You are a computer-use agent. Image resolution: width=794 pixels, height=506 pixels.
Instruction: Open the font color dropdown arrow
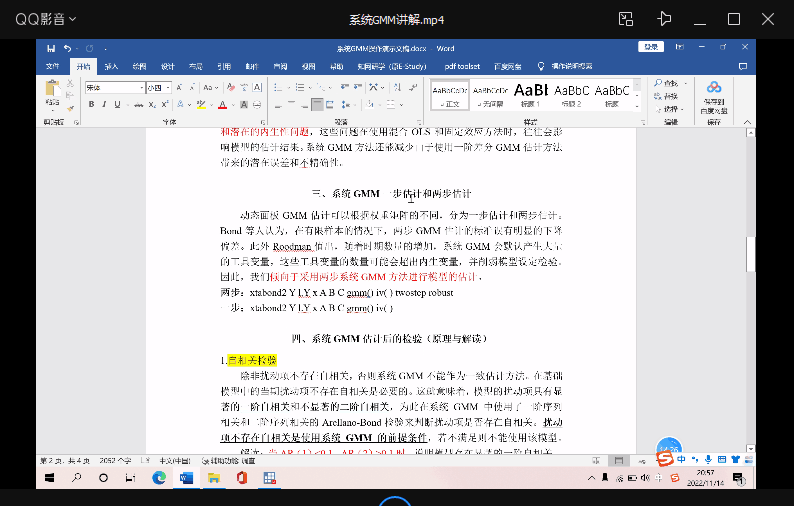233,105
